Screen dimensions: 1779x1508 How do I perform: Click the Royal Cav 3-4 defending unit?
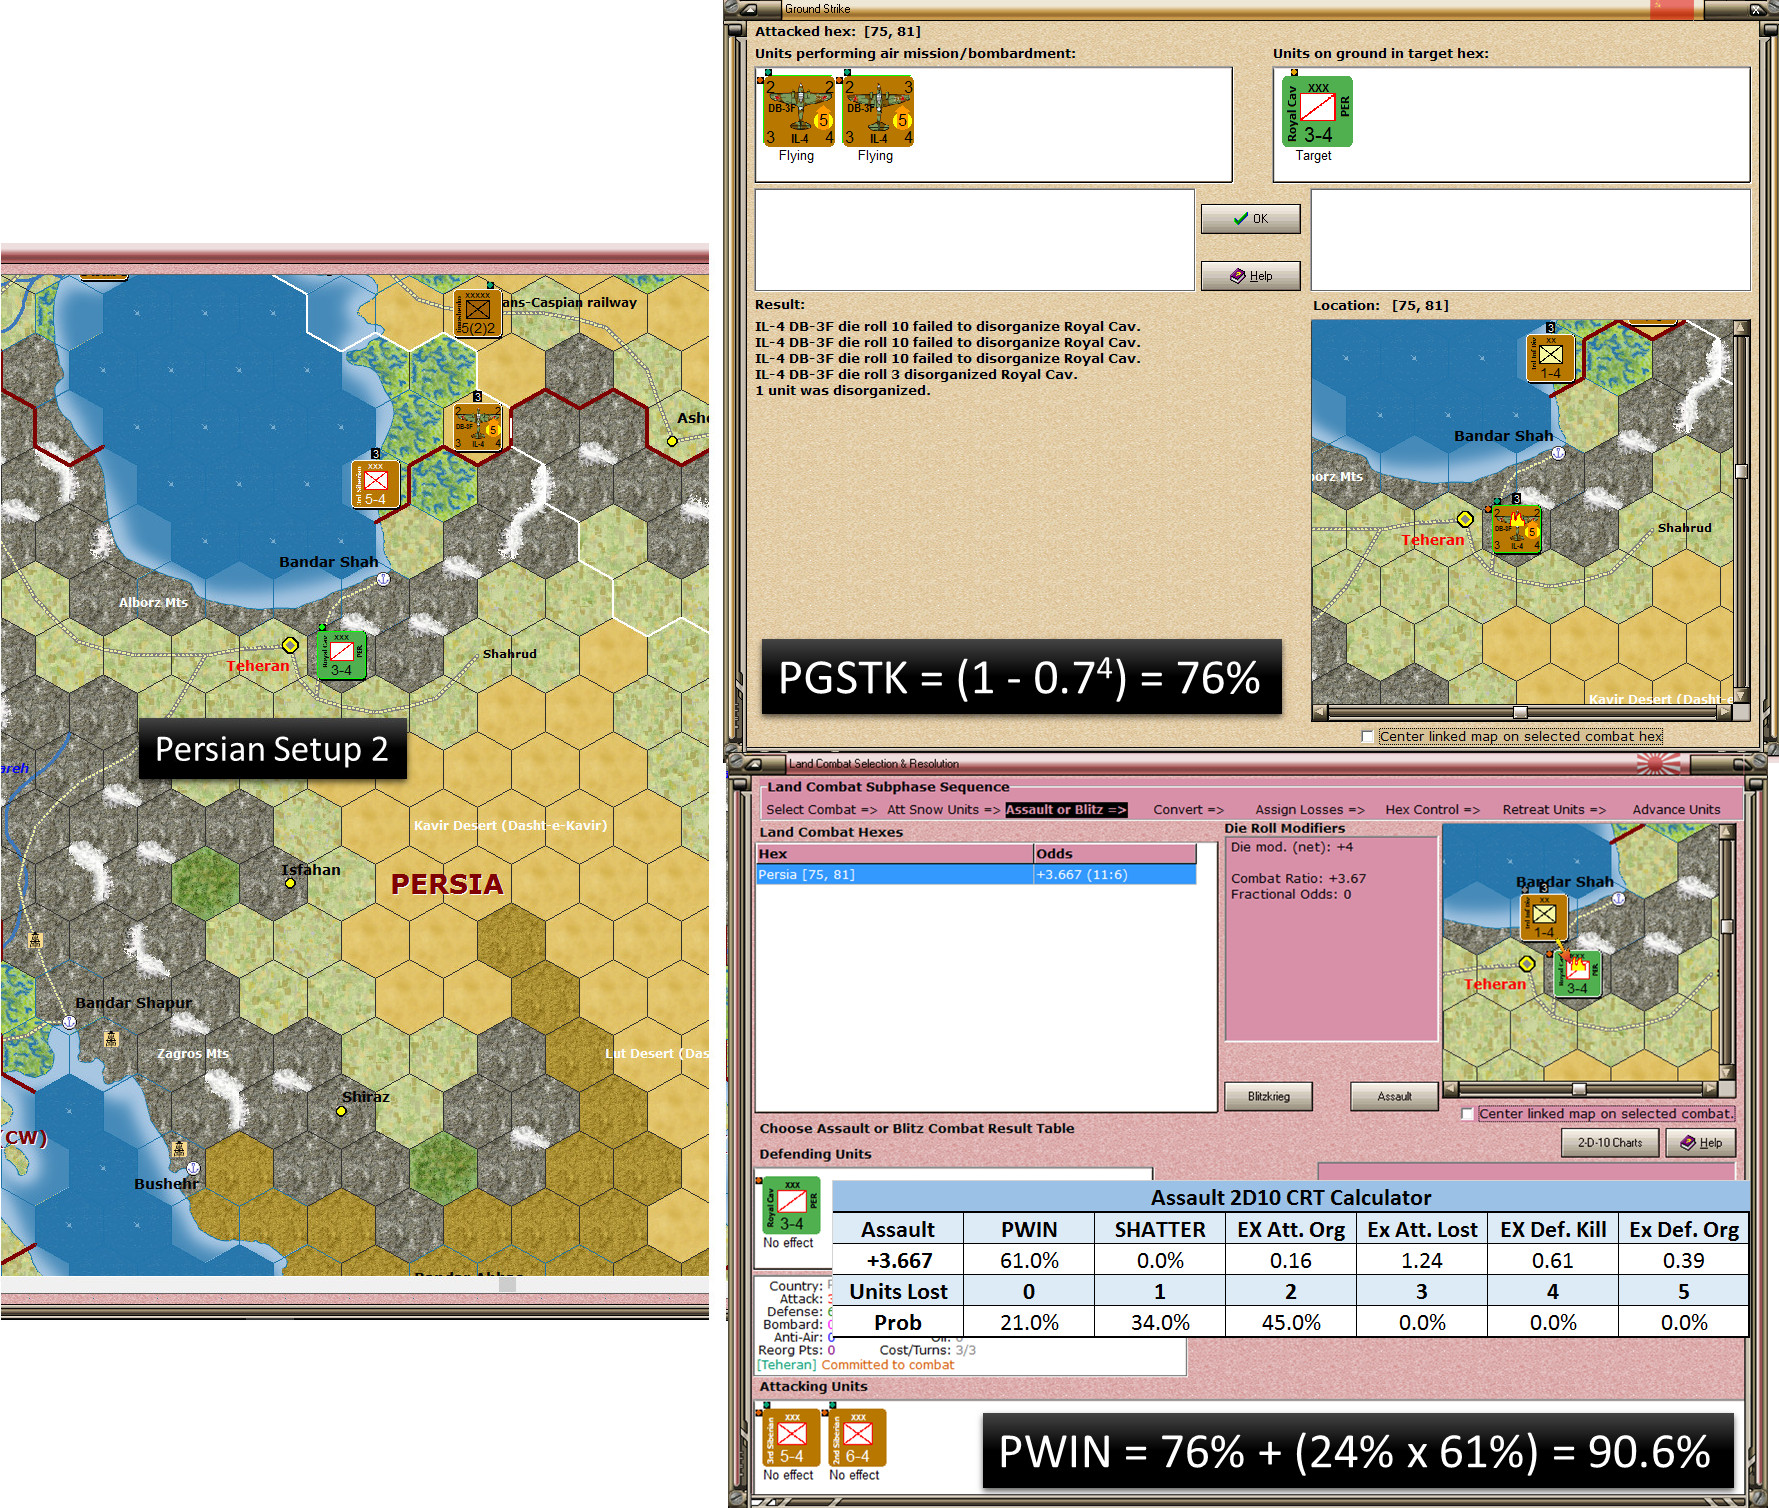click(792, 1205)
